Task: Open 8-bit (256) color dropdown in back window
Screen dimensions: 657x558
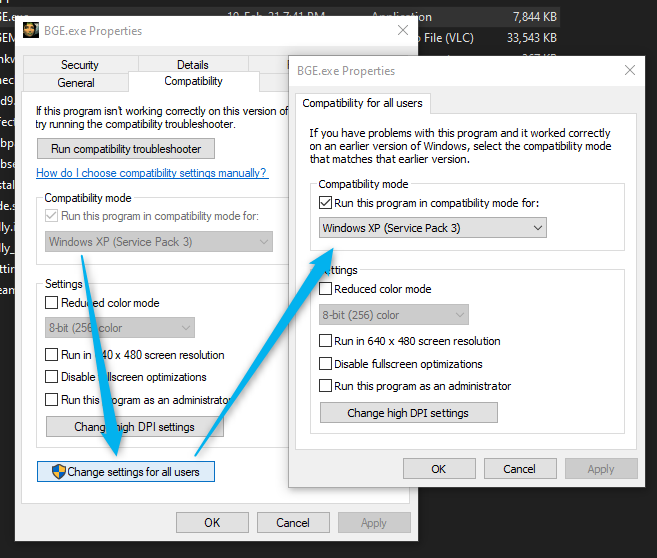Action: (119, 328)
